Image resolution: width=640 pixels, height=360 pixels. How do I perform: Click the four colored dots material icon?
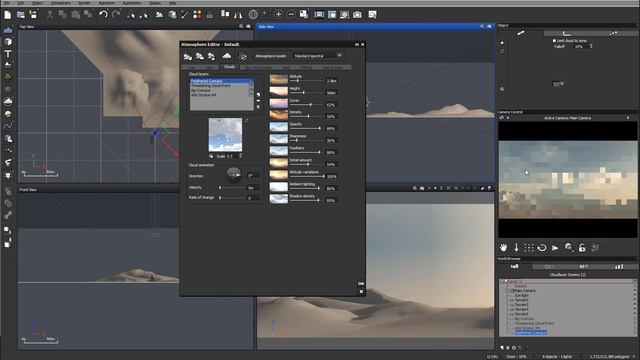[197, 15]
